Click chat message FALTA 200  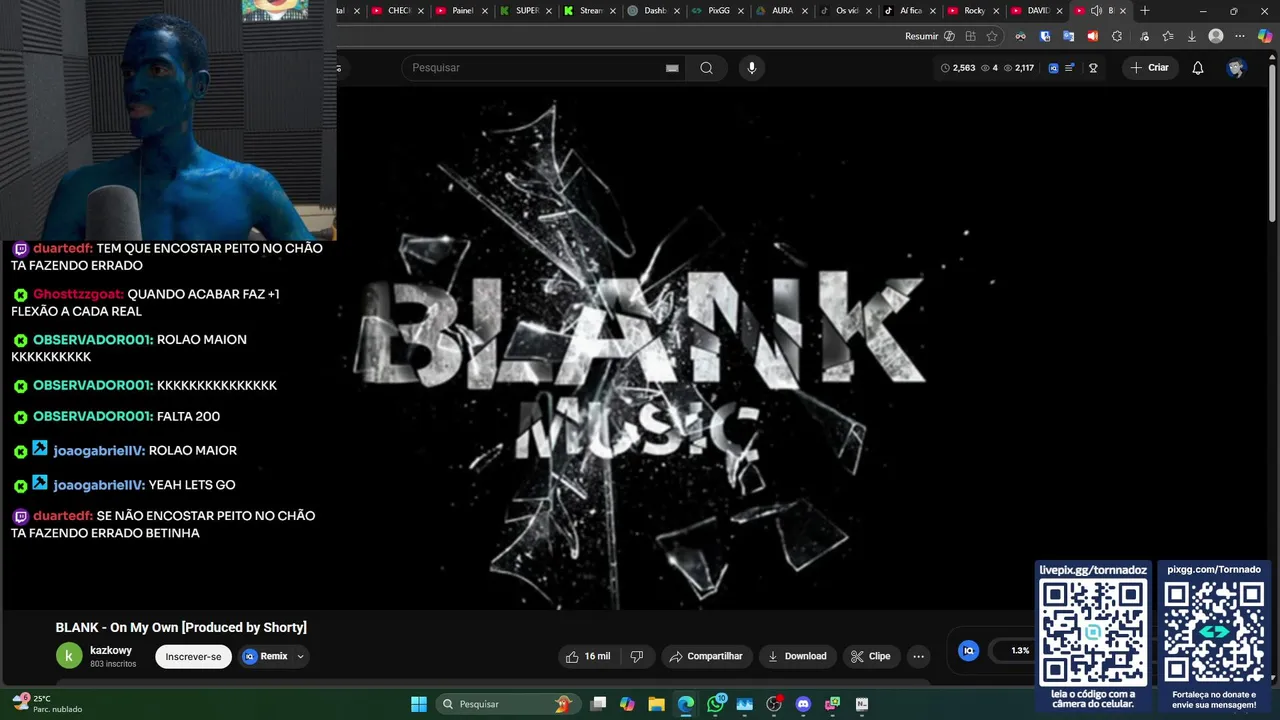point(188,416)
